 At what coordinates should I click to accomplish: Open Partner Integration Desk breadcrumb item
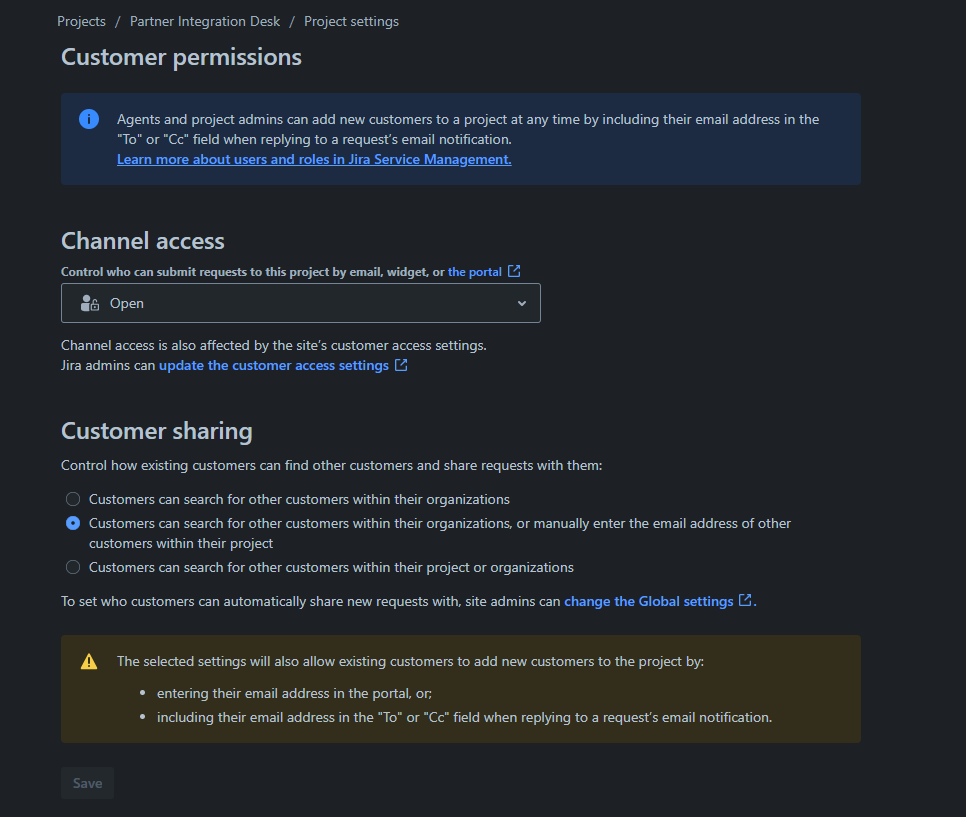205,21
